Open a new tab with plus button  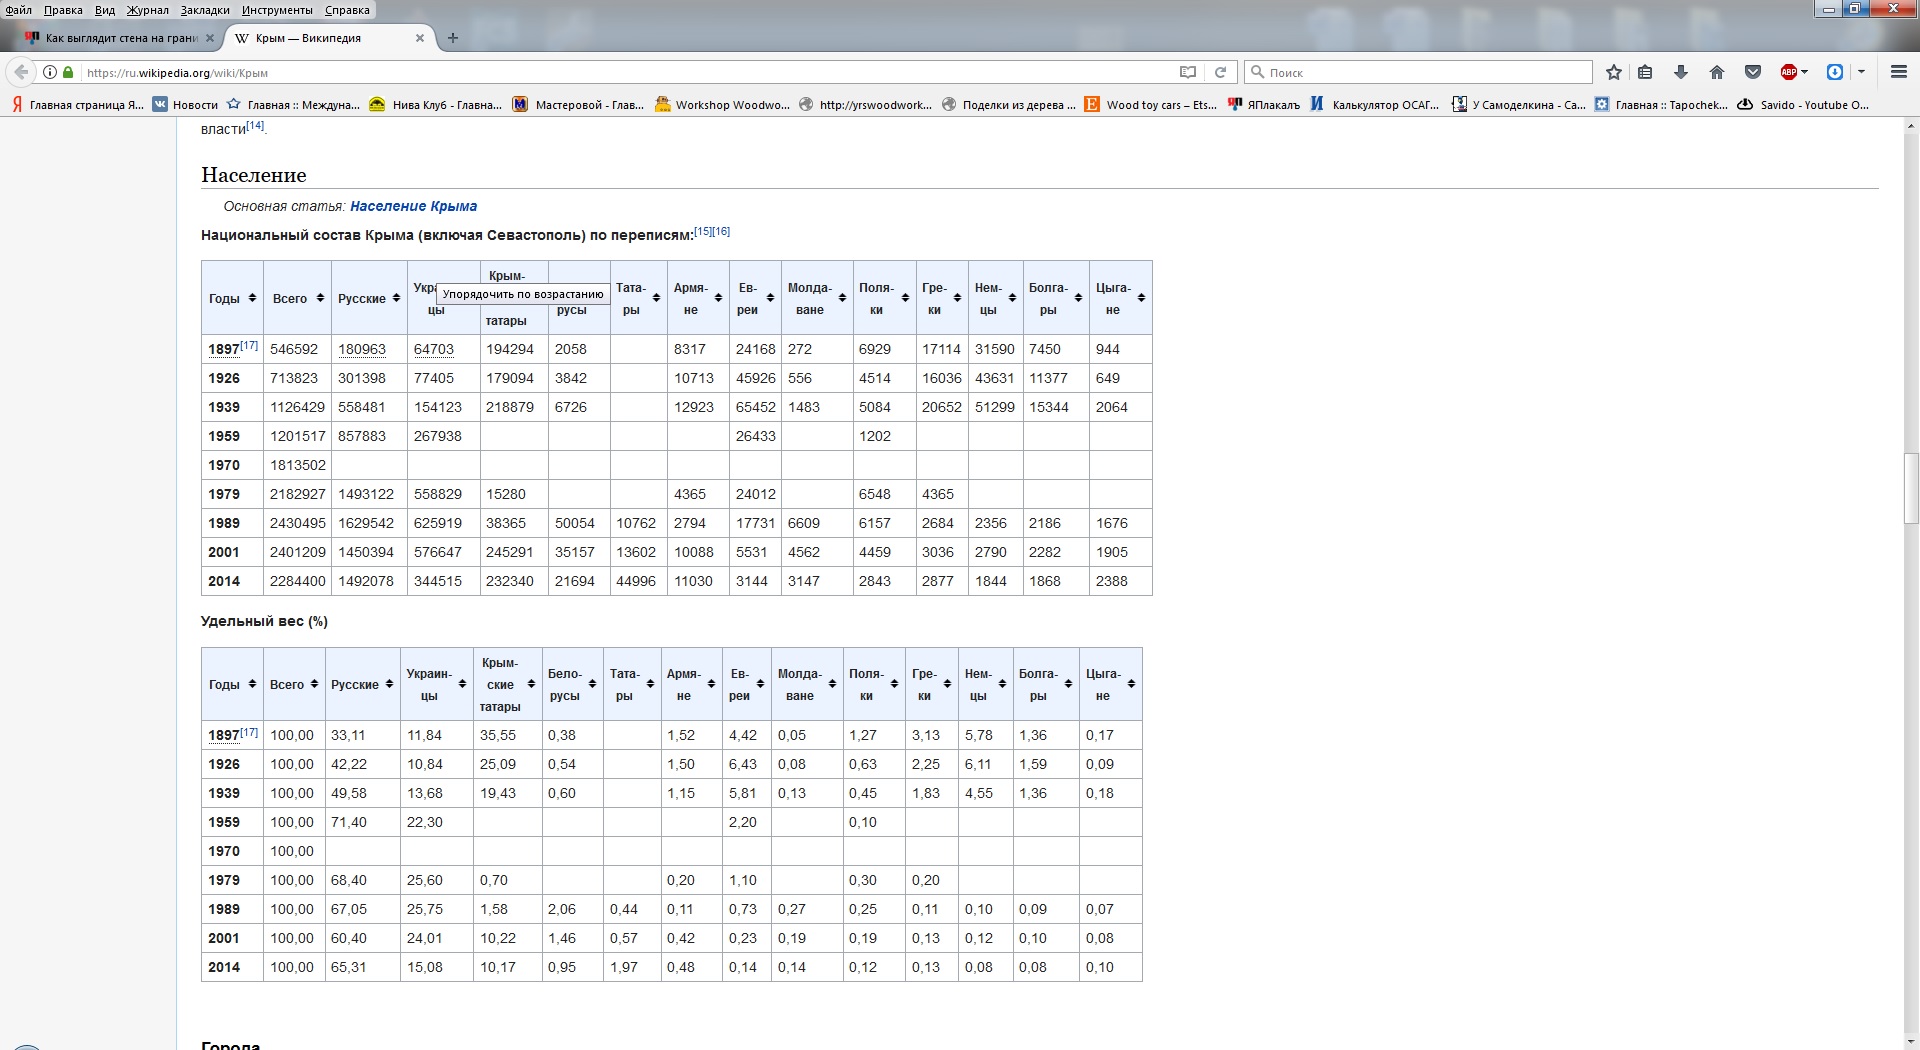pyautogui.click(x=453, y=38)
